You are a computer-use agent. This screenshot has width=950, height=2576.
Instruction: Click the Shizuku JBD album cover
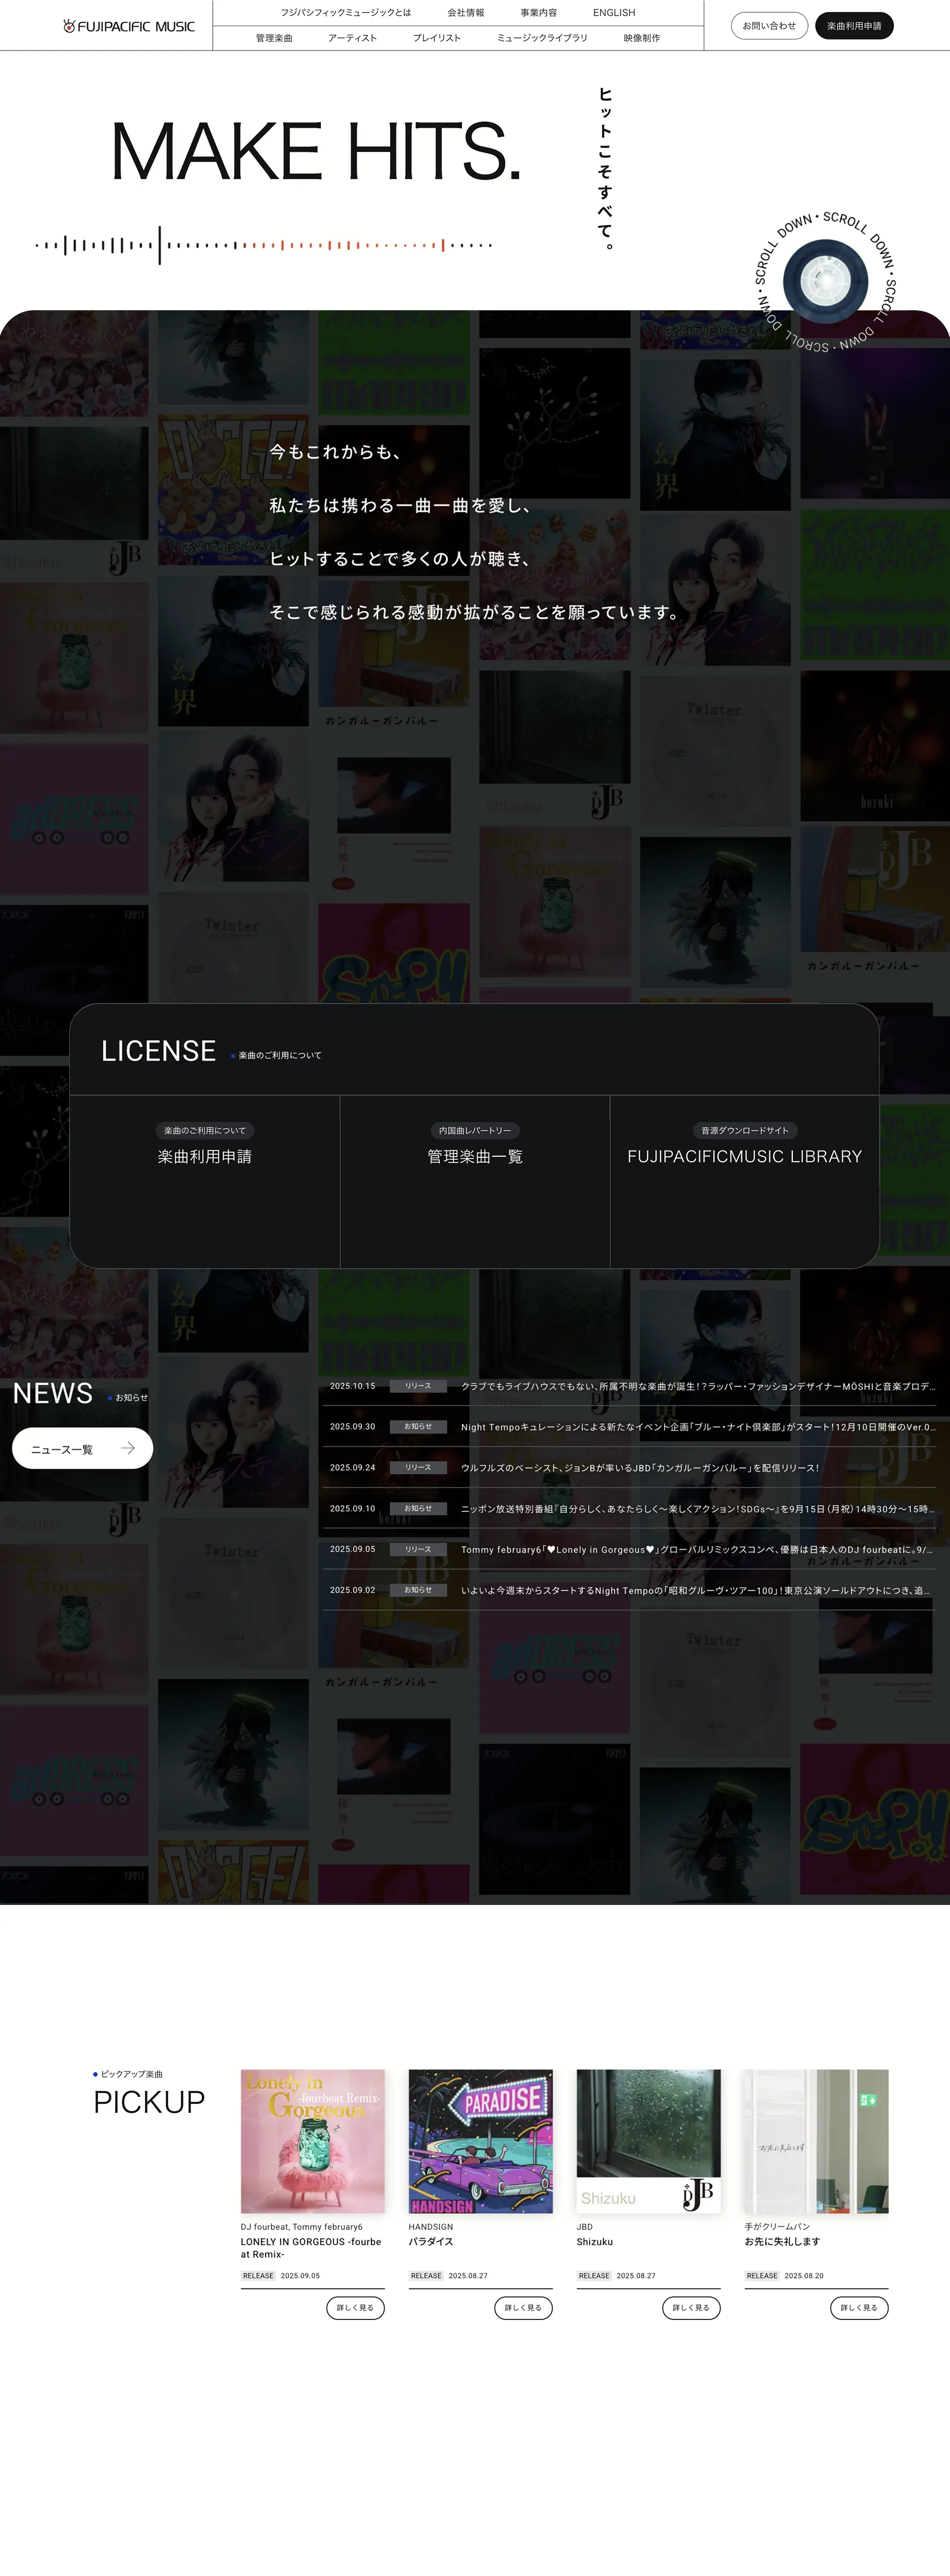click(648, 2141)
